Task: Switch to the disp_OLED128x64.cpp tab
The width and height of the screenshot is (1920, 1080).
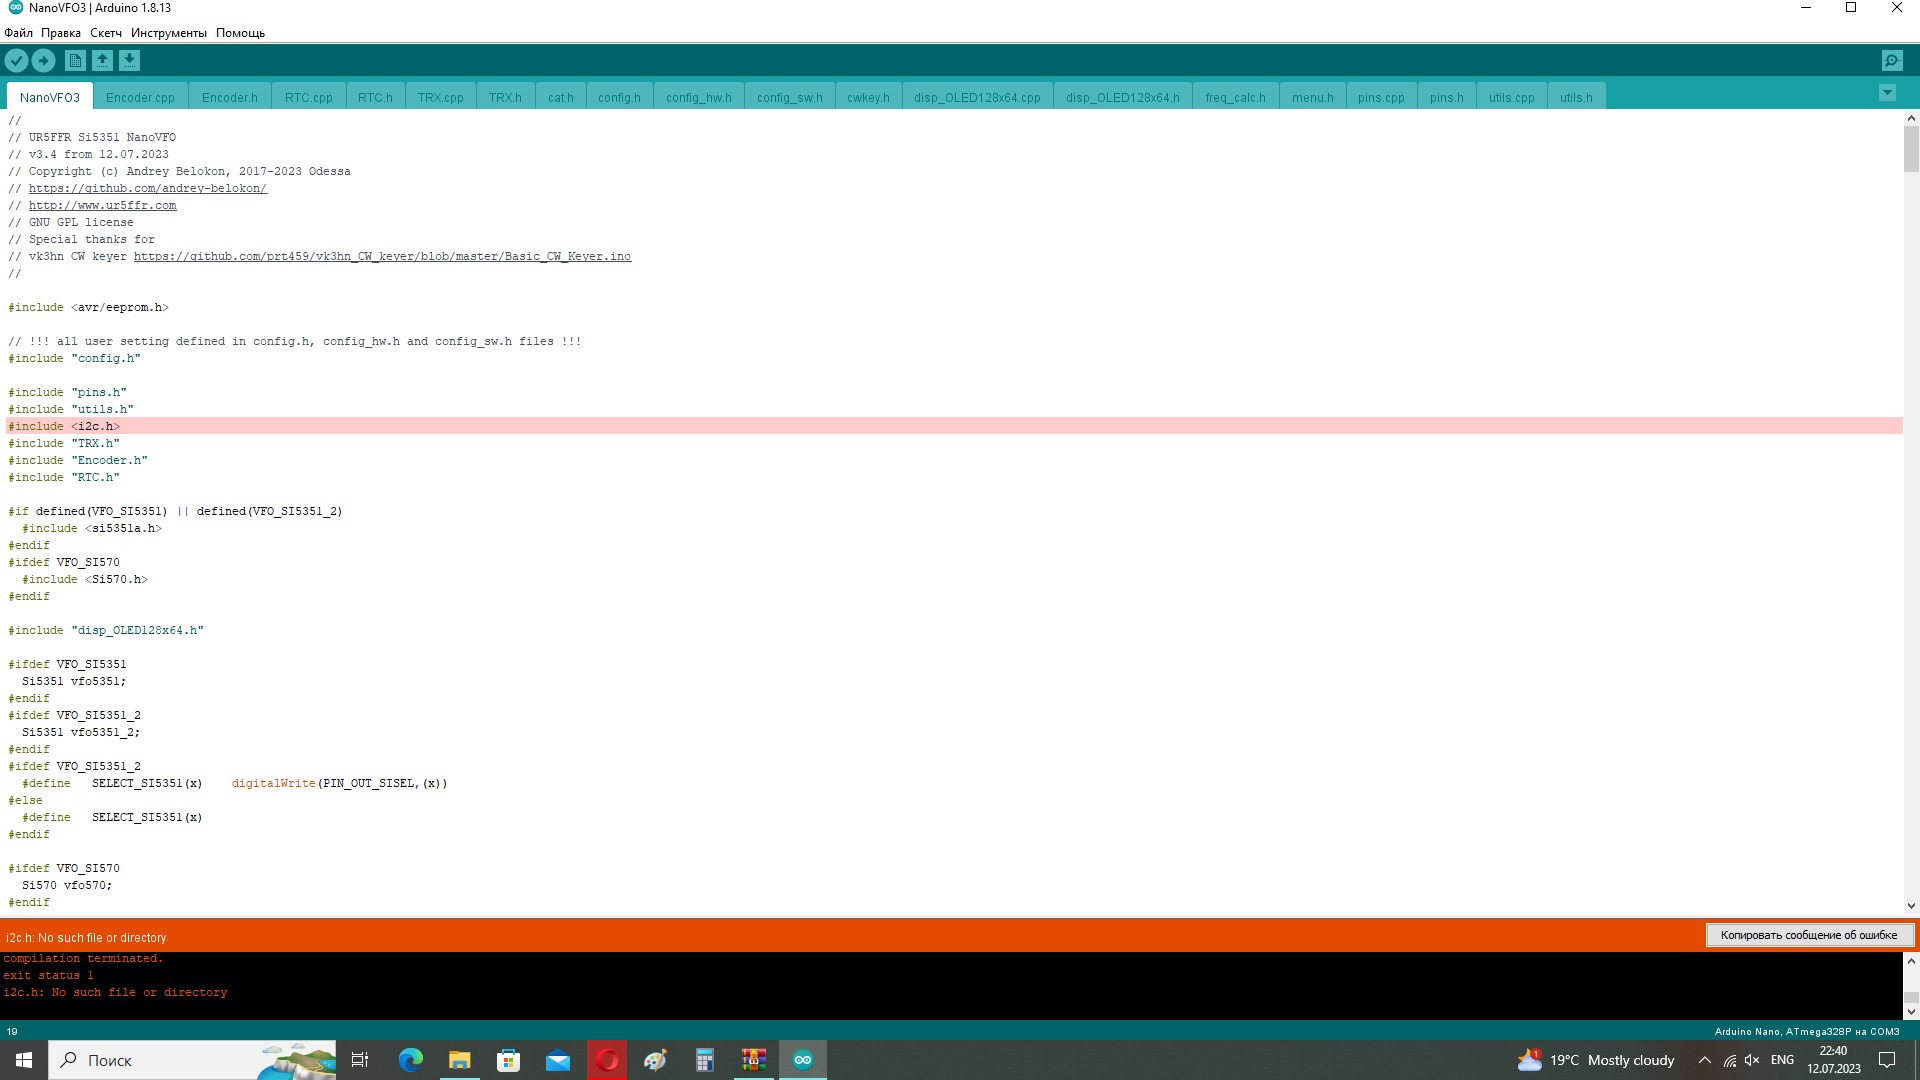Action: tap(977, 97)
